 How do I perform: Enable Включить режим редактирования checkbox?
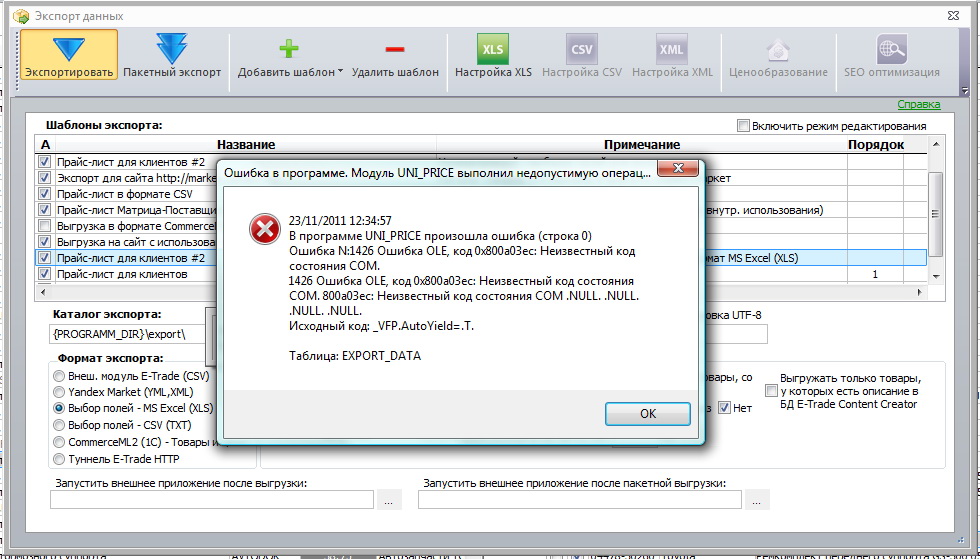[x=742, y=126]
